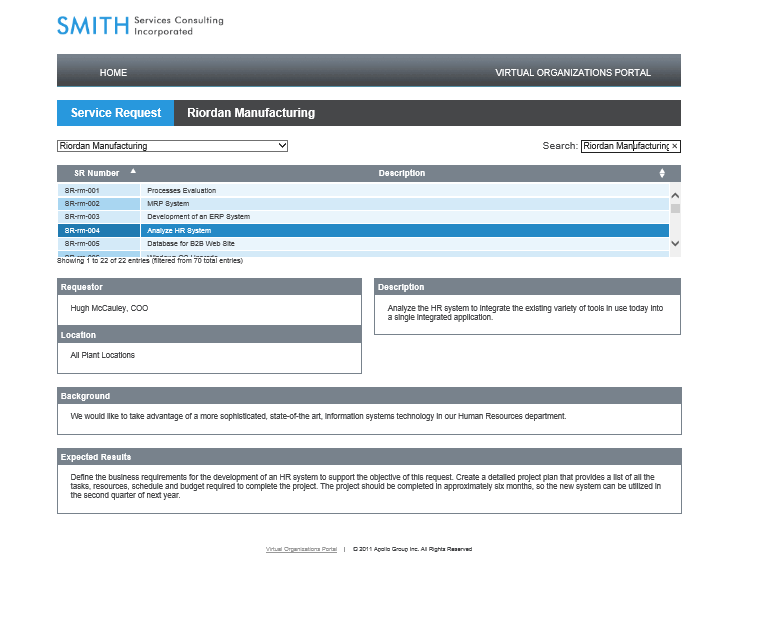Select row SR-rm-001

point(99,191)
